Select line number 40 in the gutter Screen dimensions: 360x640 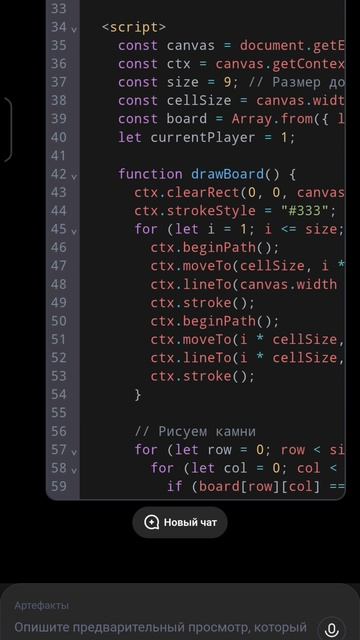(58, 137)
